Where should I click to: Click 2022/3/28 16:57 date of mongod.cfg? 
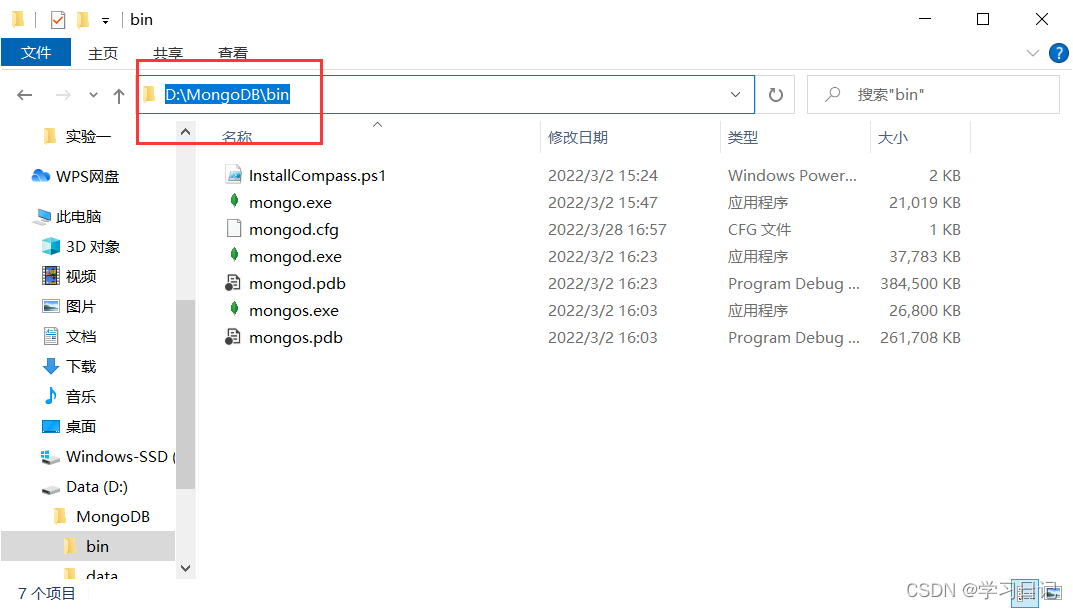(x=607, y=230)
